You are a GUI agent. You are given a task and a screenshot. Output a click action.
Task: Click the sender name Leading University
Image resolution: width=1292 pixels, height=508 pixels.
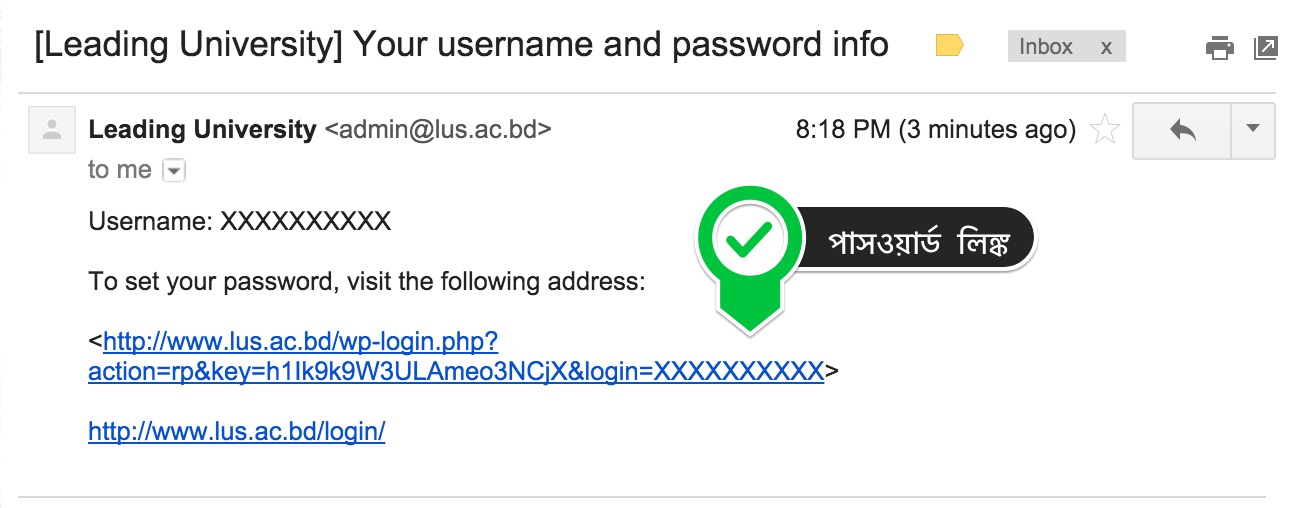(202, 129)
